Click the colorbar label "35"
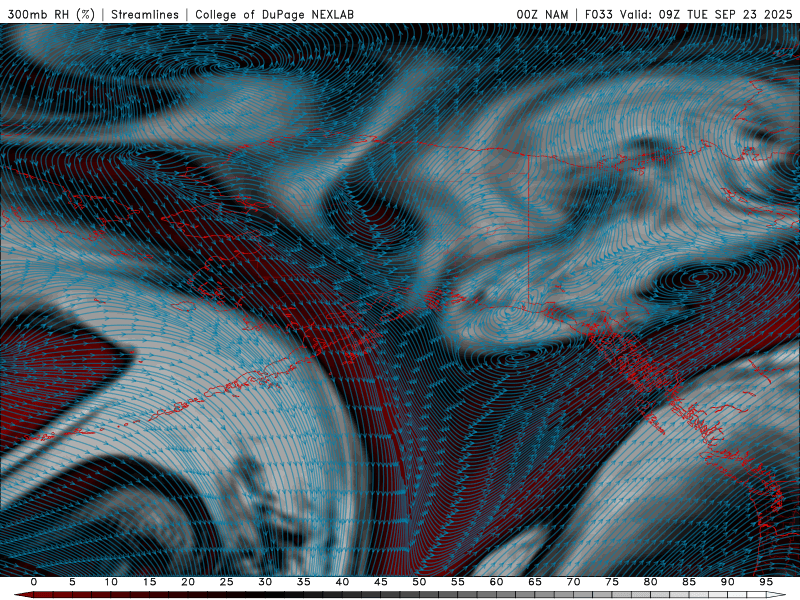The height and width of the screenshot is (600, 800). (x=304, y=582)
